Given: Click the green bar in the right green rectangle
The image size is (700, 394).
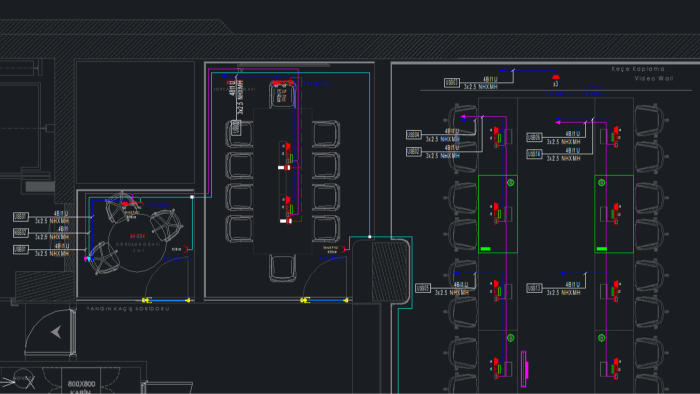Looking at the screenshot, I should tap(602, 249).
